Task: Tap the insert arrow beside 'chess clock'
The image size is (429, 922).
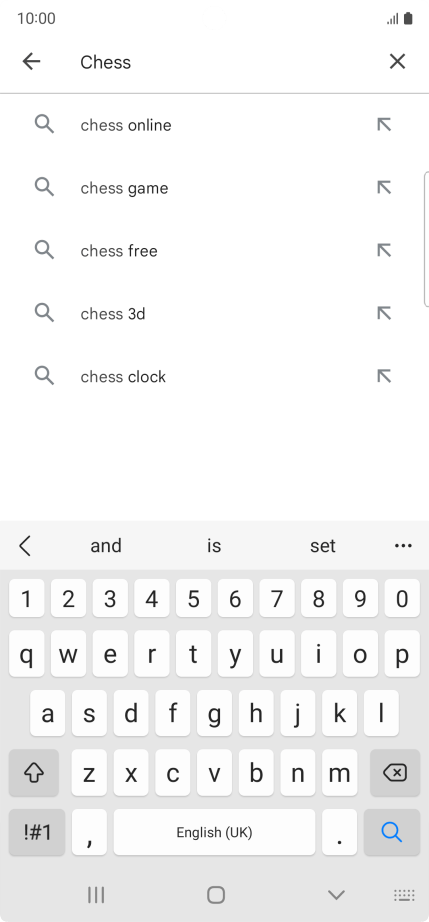Action: click(x=384, y=376)
